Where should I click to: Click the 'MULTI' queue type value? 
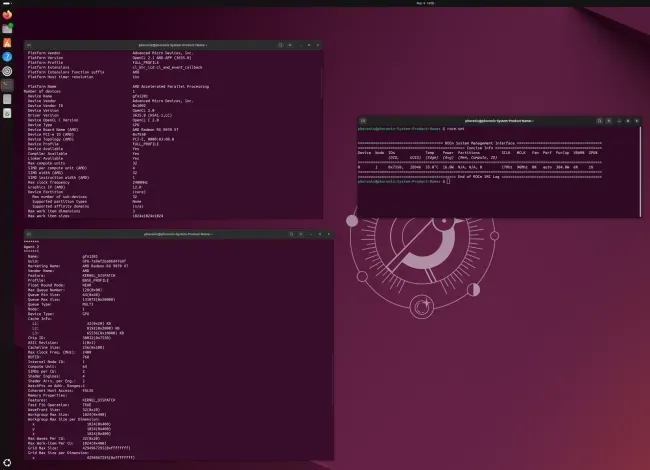click(x=87, y=304)
